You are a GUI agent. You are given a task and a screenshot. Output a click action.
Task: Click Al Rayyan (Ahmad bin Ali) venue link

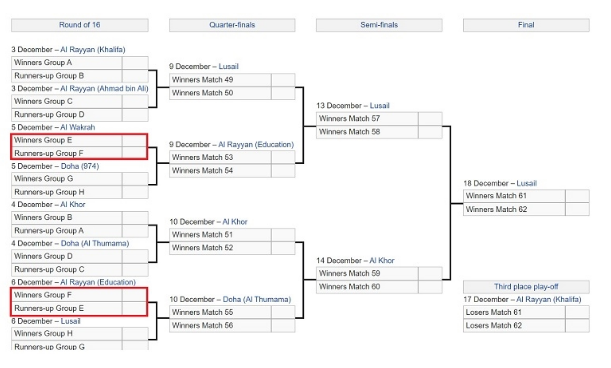104,88
